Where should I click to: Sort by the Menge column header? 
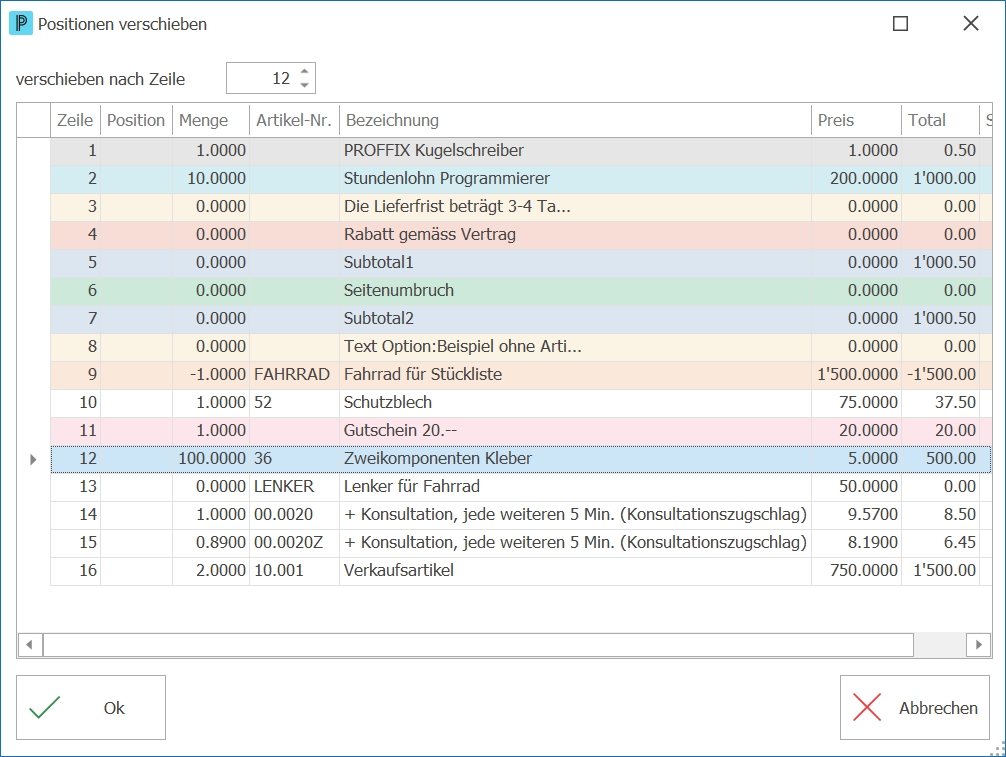point(210,120)
